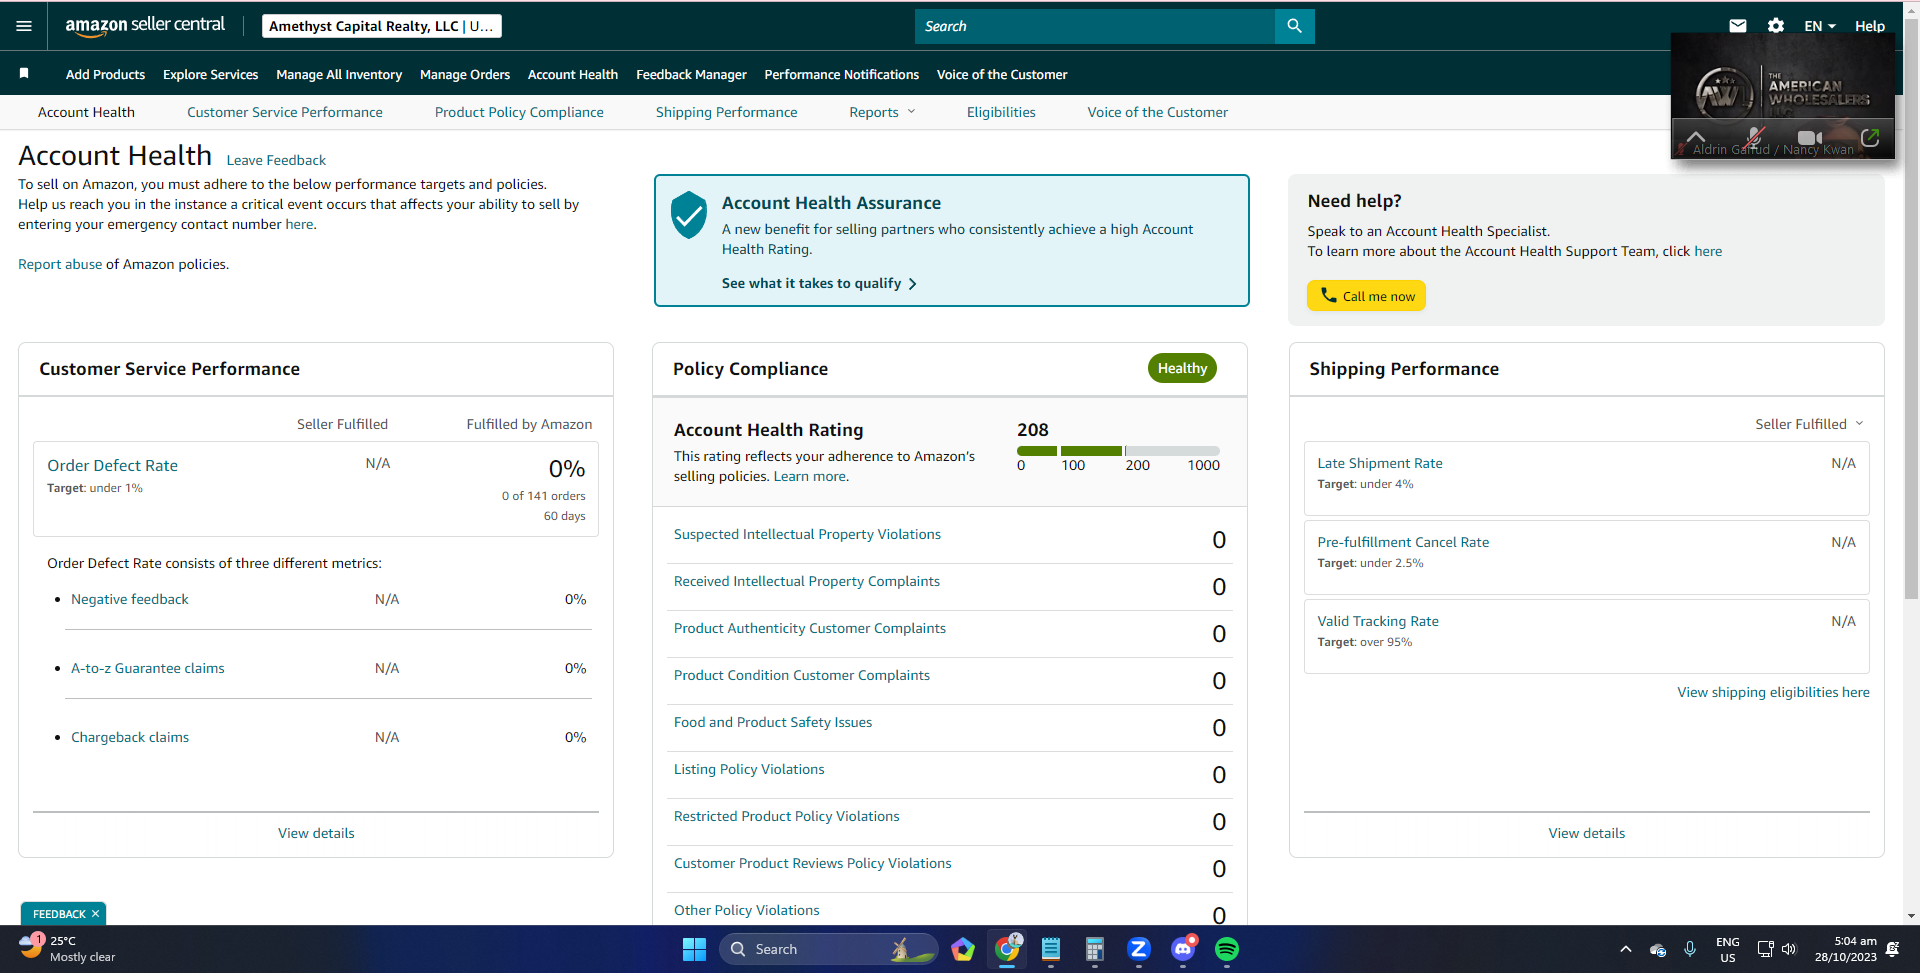Switch to Customer Service Performance tab
This screenshot has width=1920, height=973.
pos(285,112)
